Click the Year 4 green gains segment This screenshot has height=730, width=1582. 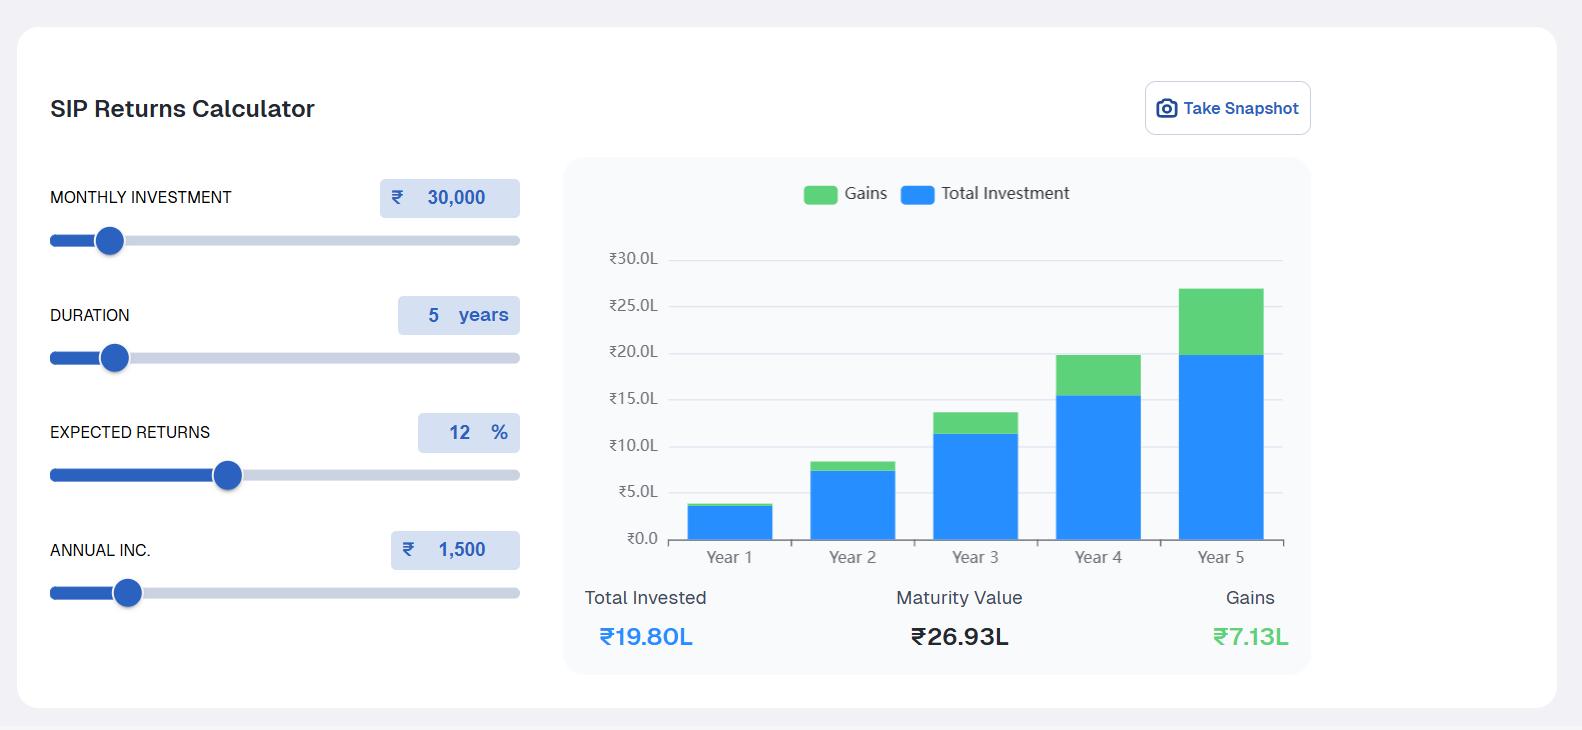1098,375
